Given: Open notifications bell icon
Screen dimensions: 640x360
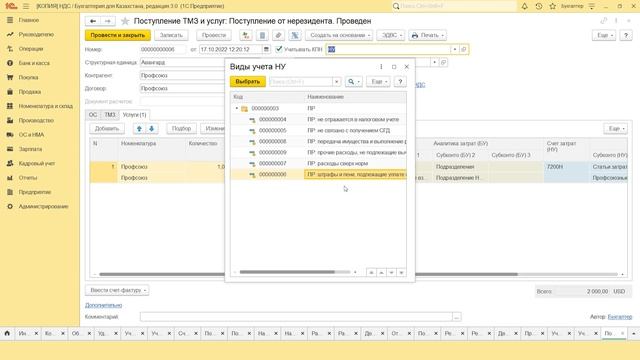Looking at the screenshot, I should [524, 6].
